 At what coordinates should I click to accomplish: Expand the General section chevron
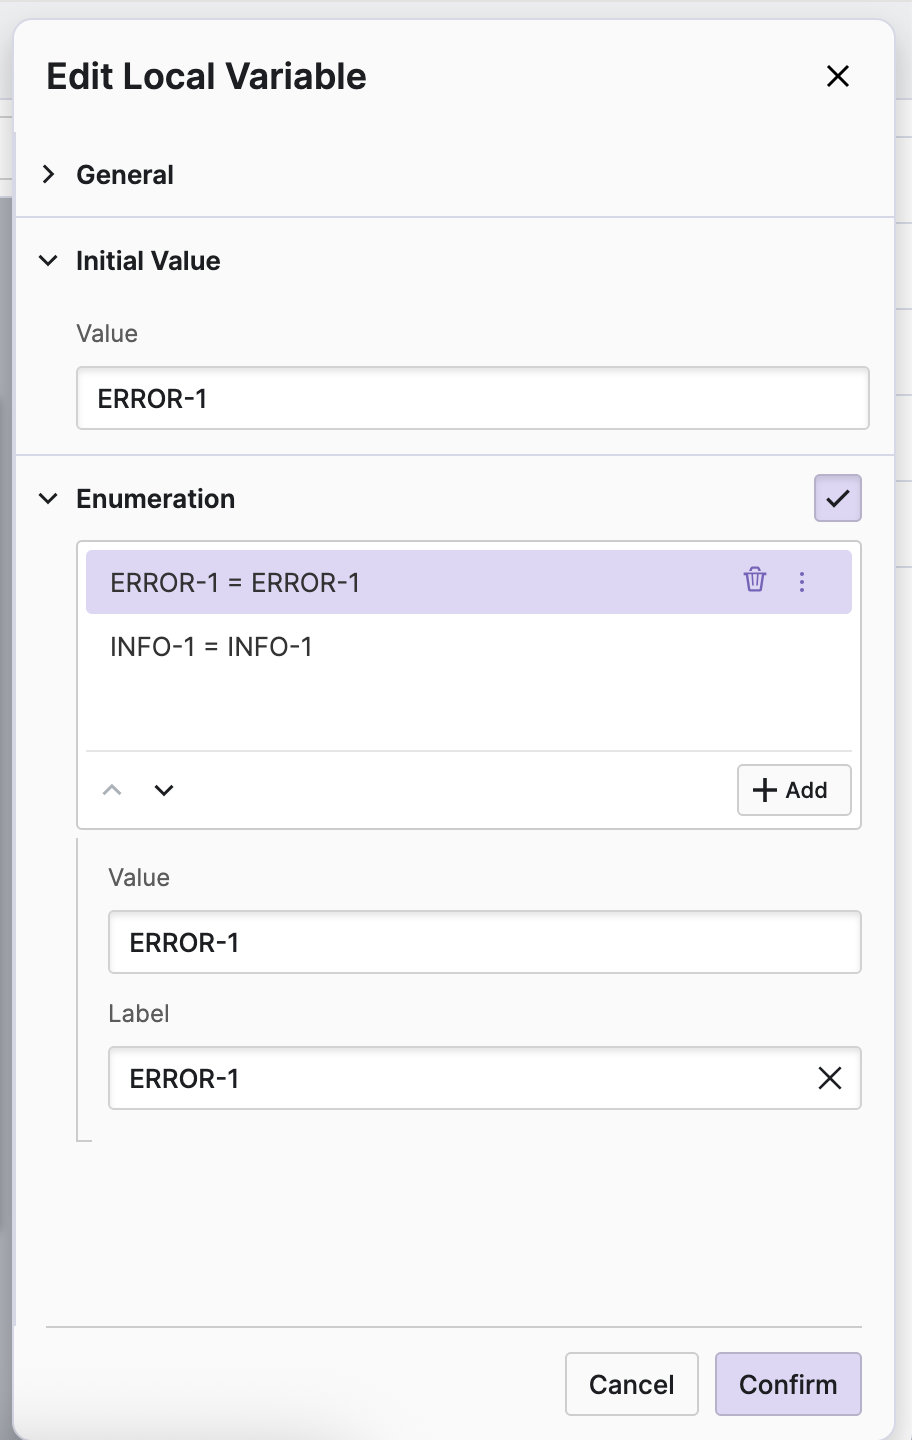48,175
